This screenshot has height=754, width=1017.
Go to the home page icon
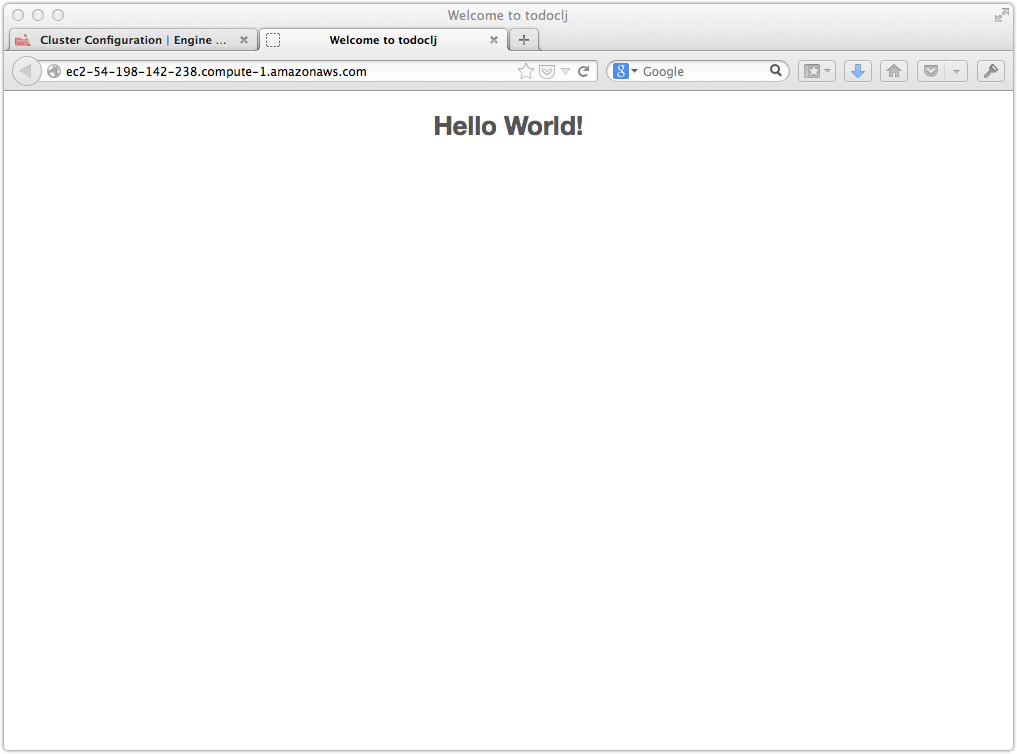coord(893,71)
